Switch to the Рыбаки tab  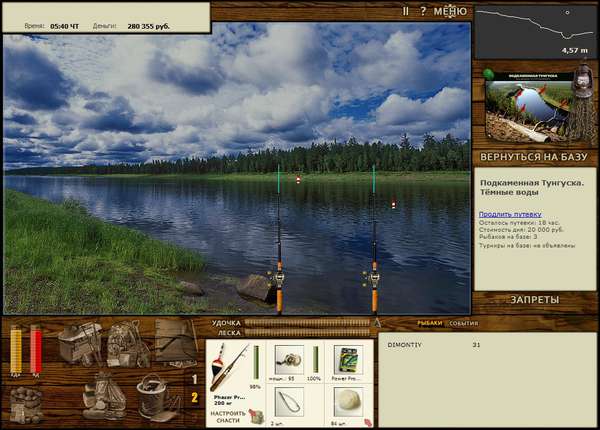[429, 323]
